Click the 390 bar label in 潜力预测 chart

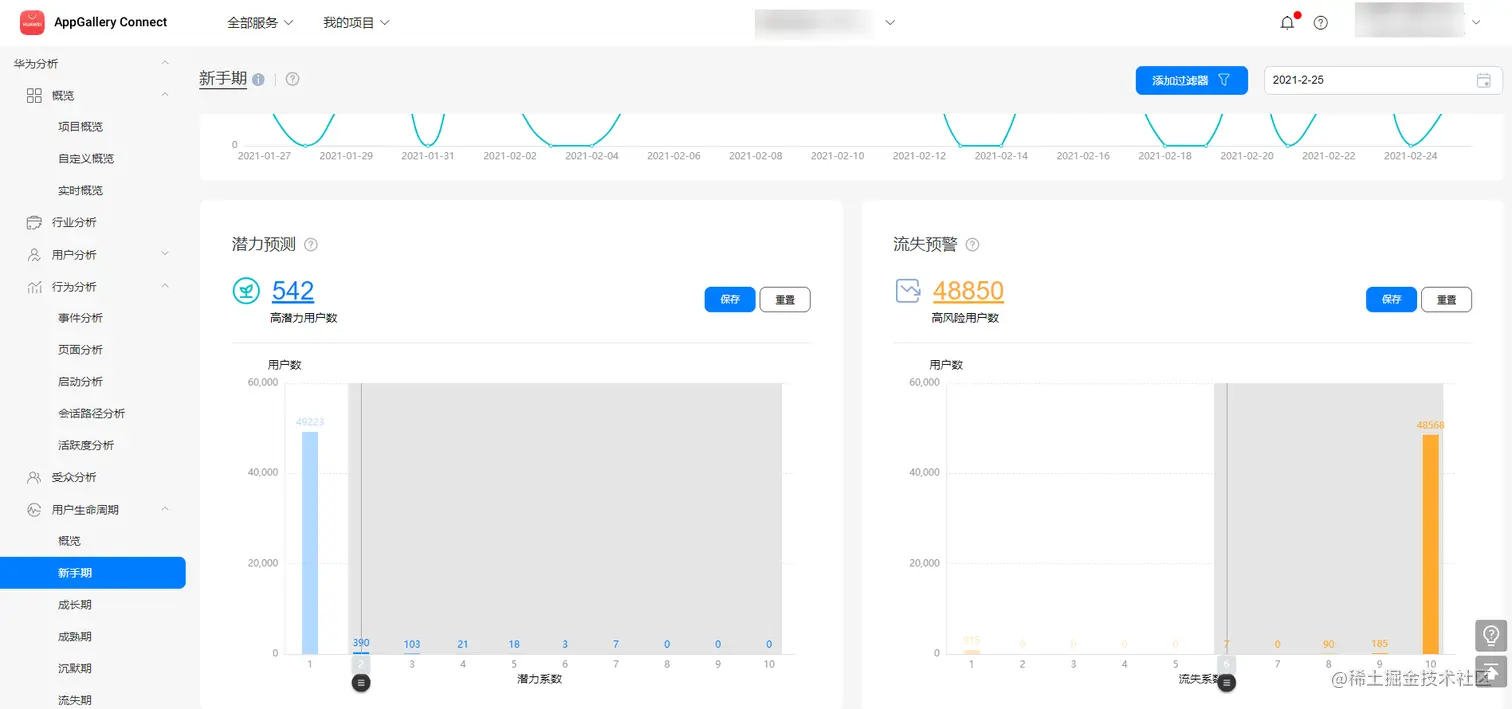361,643
